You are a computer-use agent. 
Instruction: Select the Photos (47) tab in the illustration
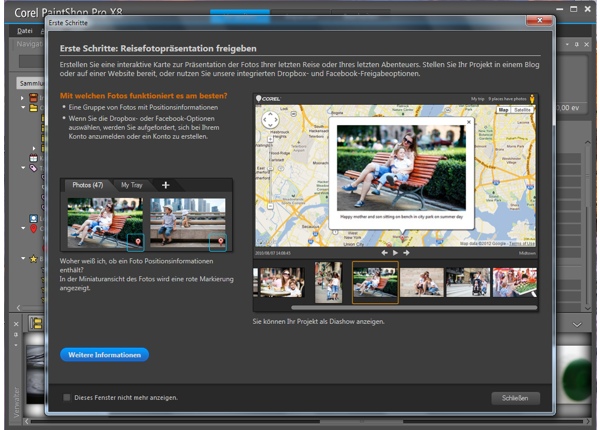[88, 185]
